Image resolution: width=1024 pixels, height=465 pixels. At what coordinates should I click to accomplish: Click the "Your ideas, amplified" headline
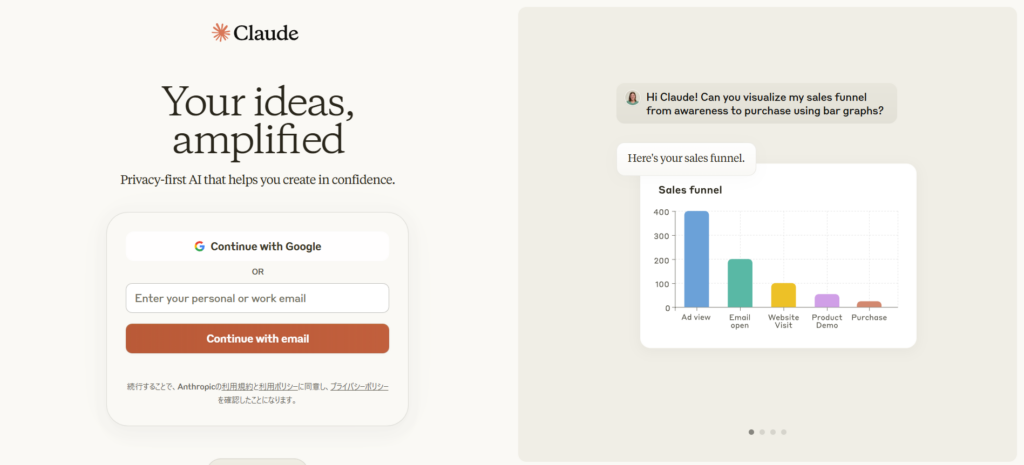click(257, 120)
